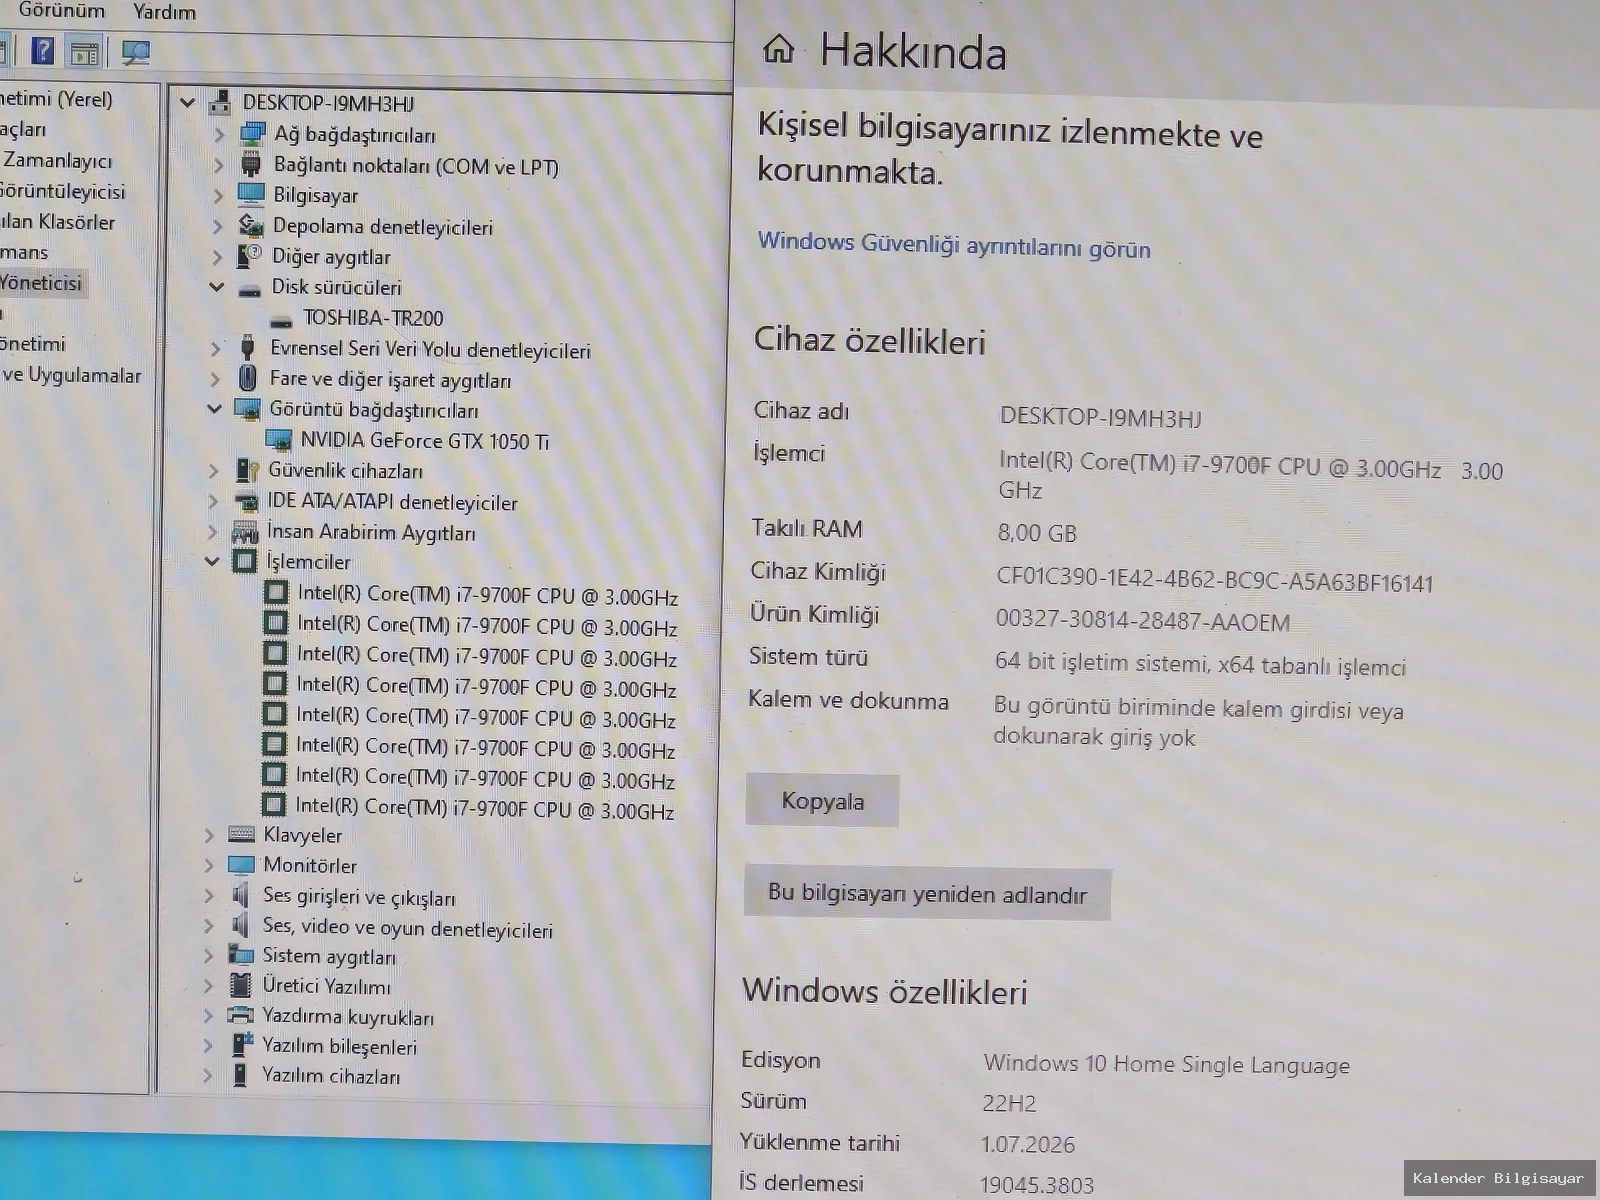Viewport: 1600px width, 1200px height.
Task: Click Bu bilgisayarı yeniden adlandır button
Action: 927,893
